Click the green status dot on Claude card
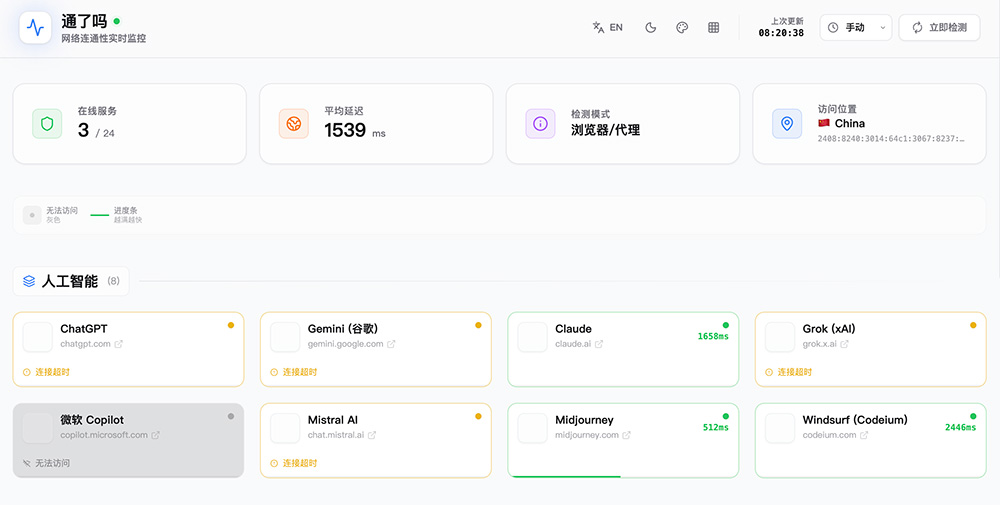Image resolution: width=1000 pixels, height=505 pixels. pos(726,325)
